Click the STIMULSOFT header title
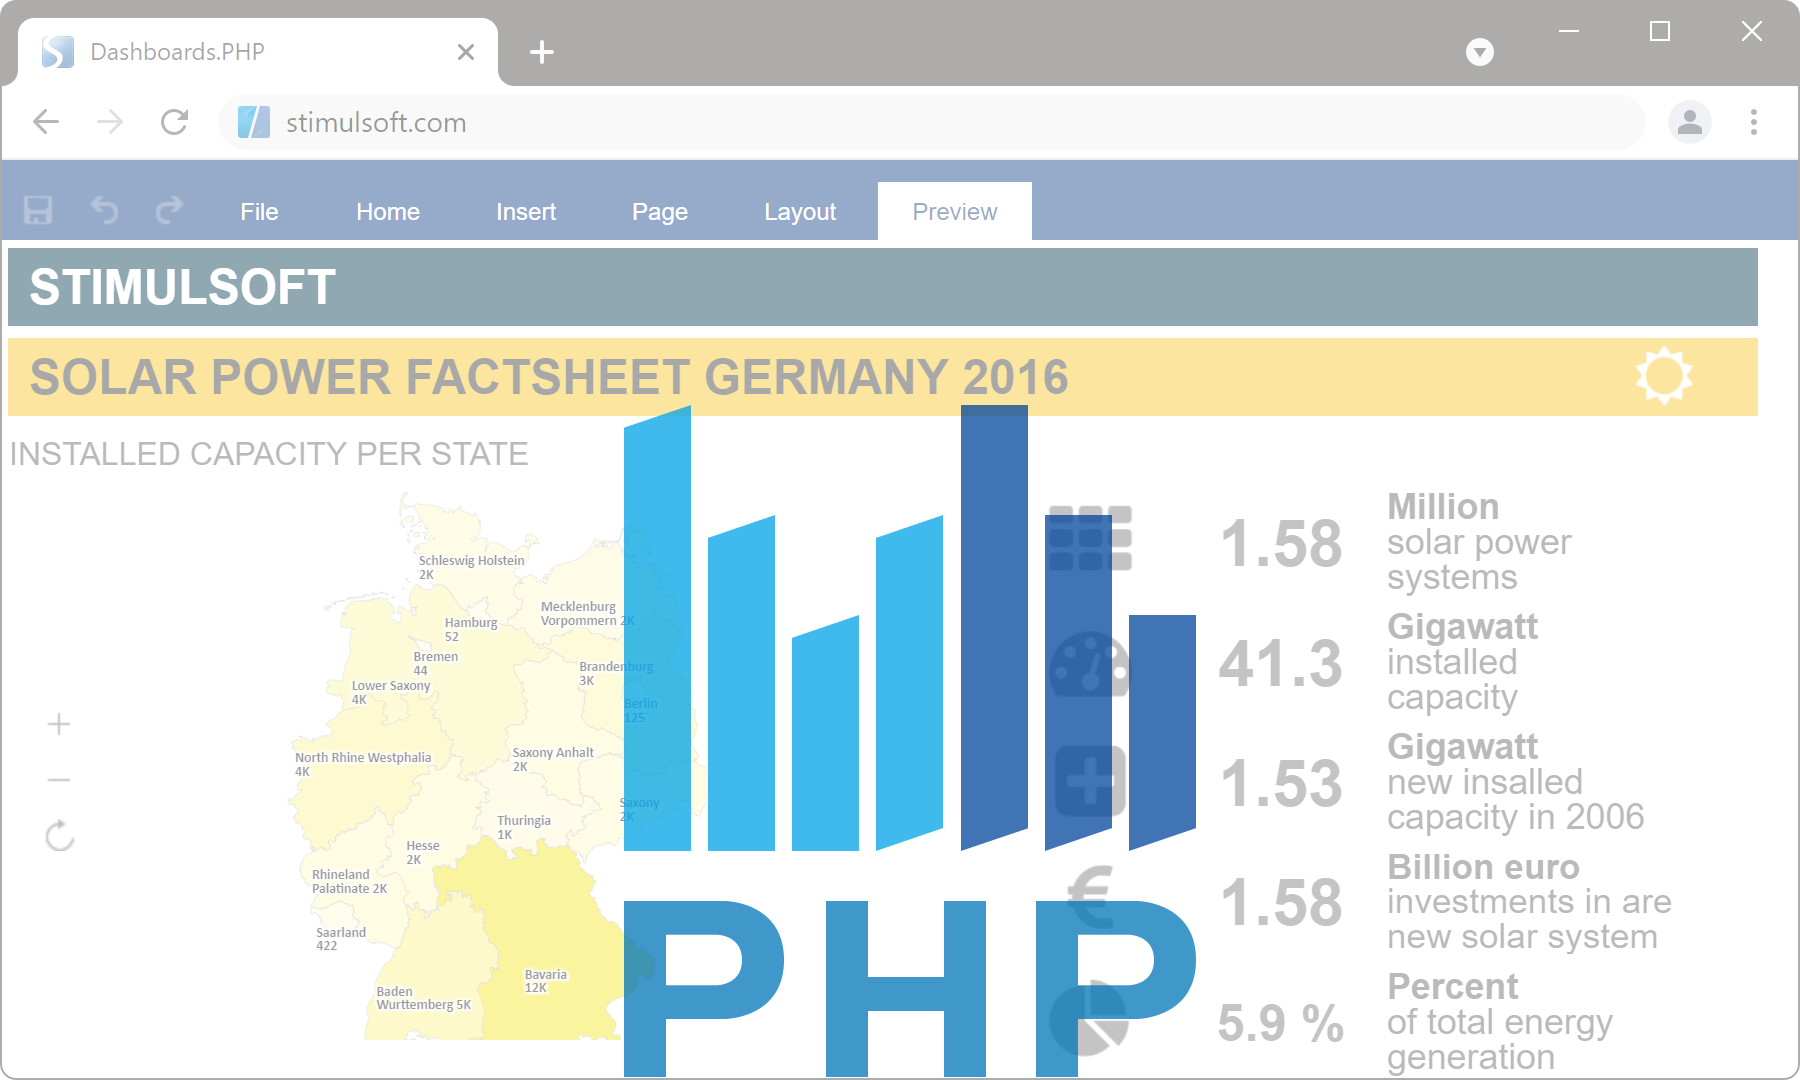 tap(182, 287)
